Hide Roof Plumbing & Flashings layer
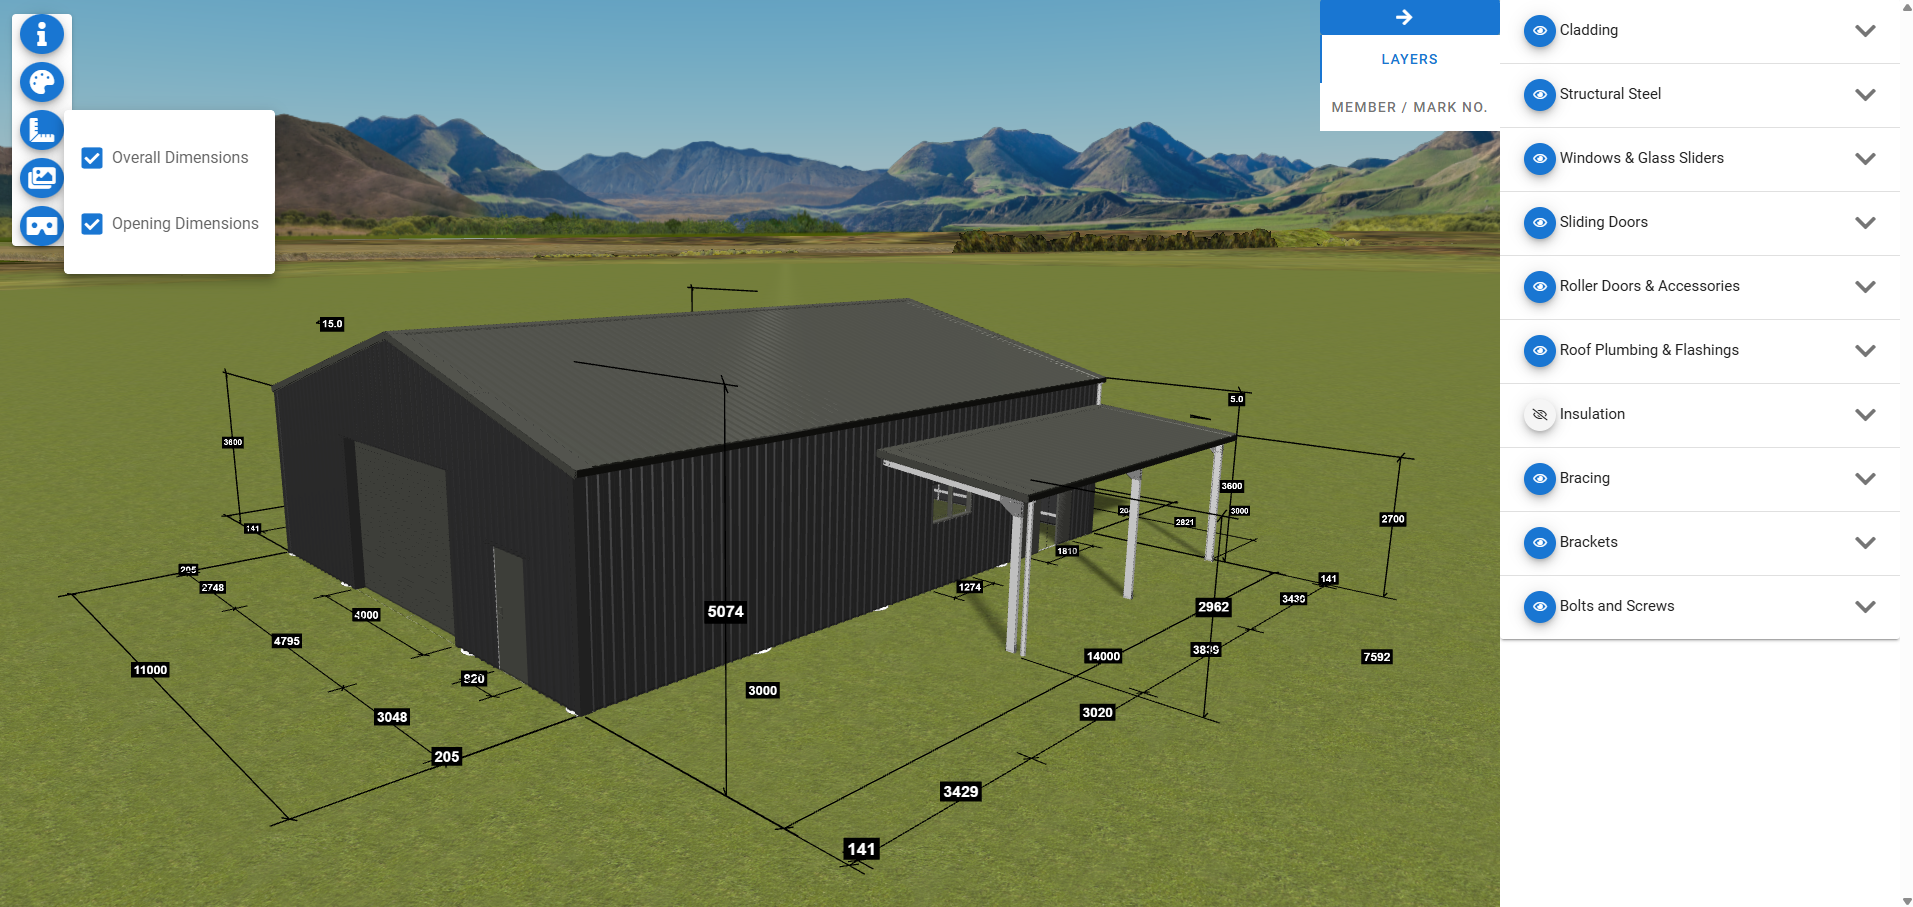Image resolution: width=1913 pixels, height=907 pixels. [x=1539, y=351]
